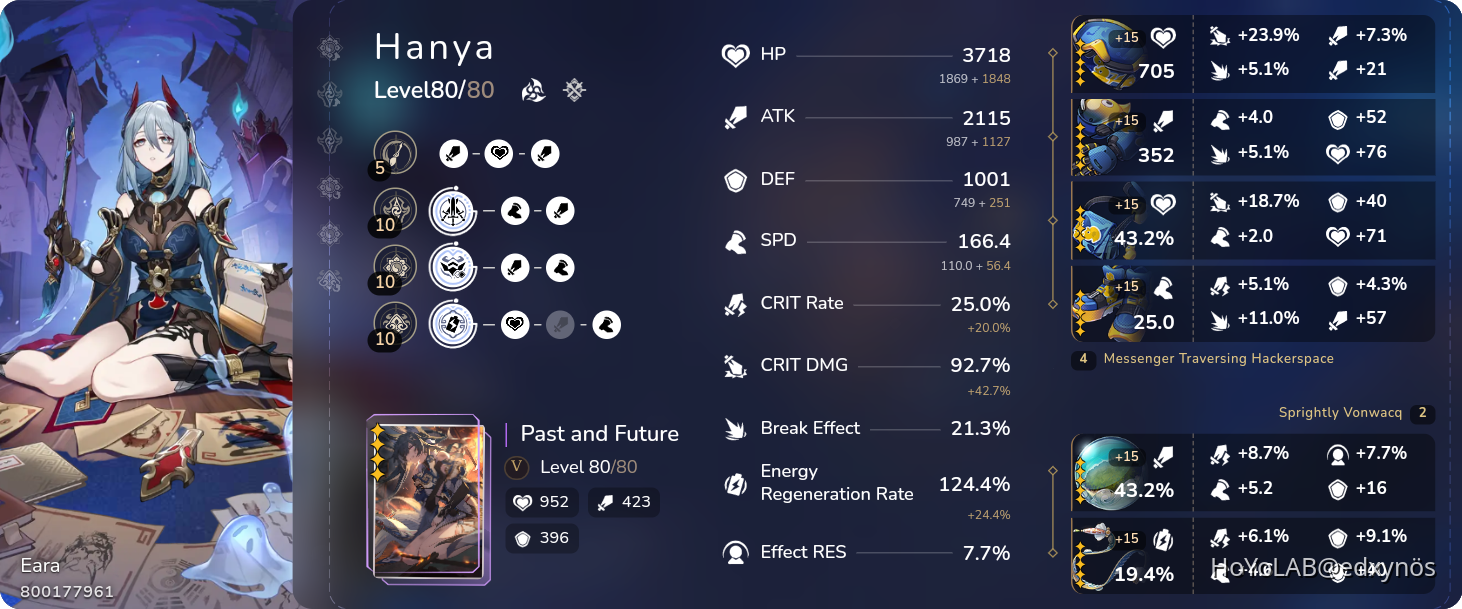Toggle the heart trace node in the Talent row
This screenshot has width=1462, height=609.
pos(515,323)
